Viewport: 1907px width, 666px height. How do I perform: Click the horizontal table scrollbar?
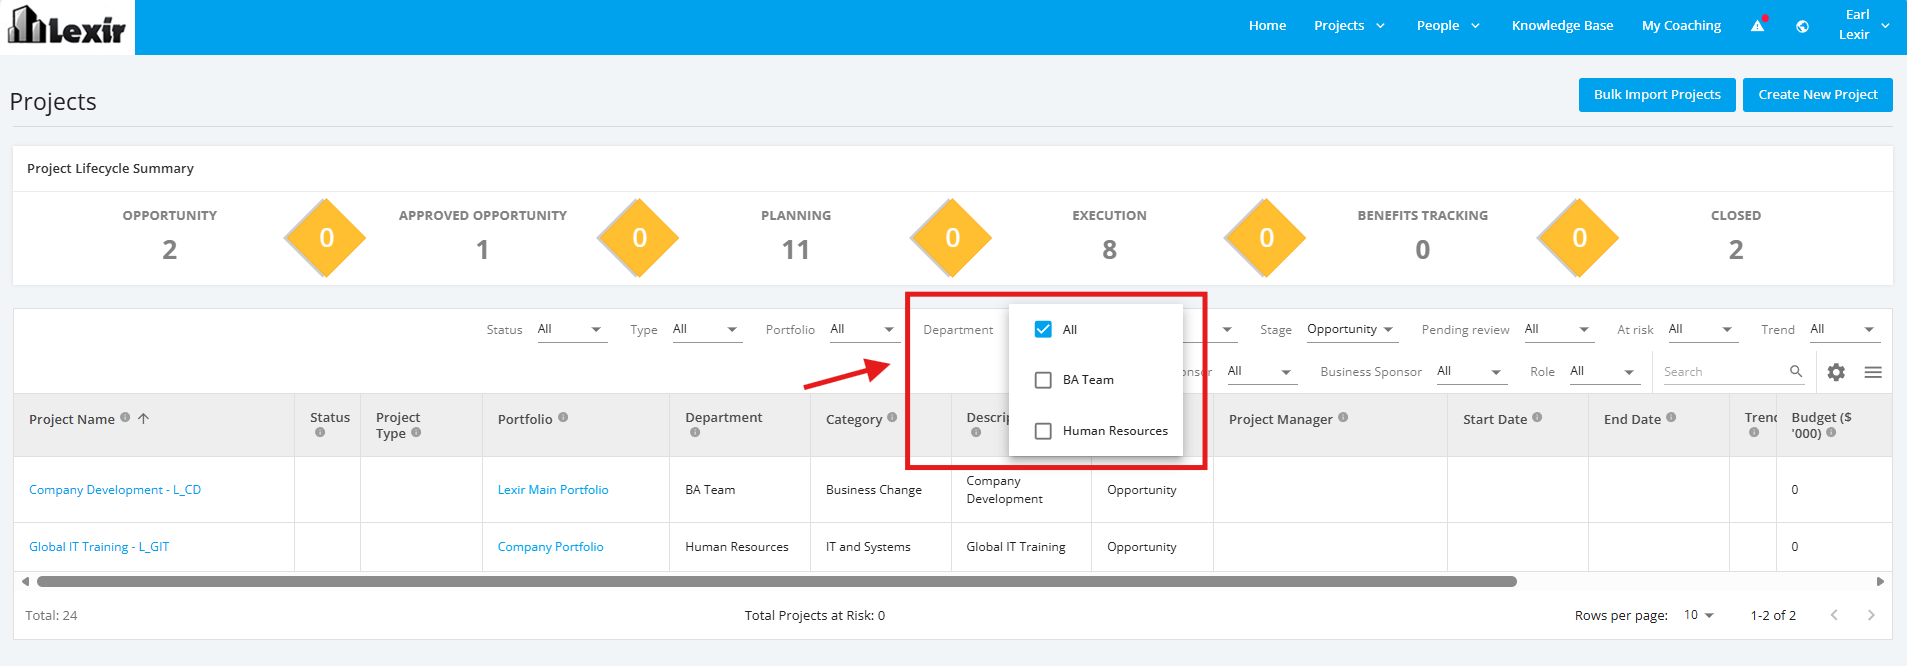pos(777,581)
